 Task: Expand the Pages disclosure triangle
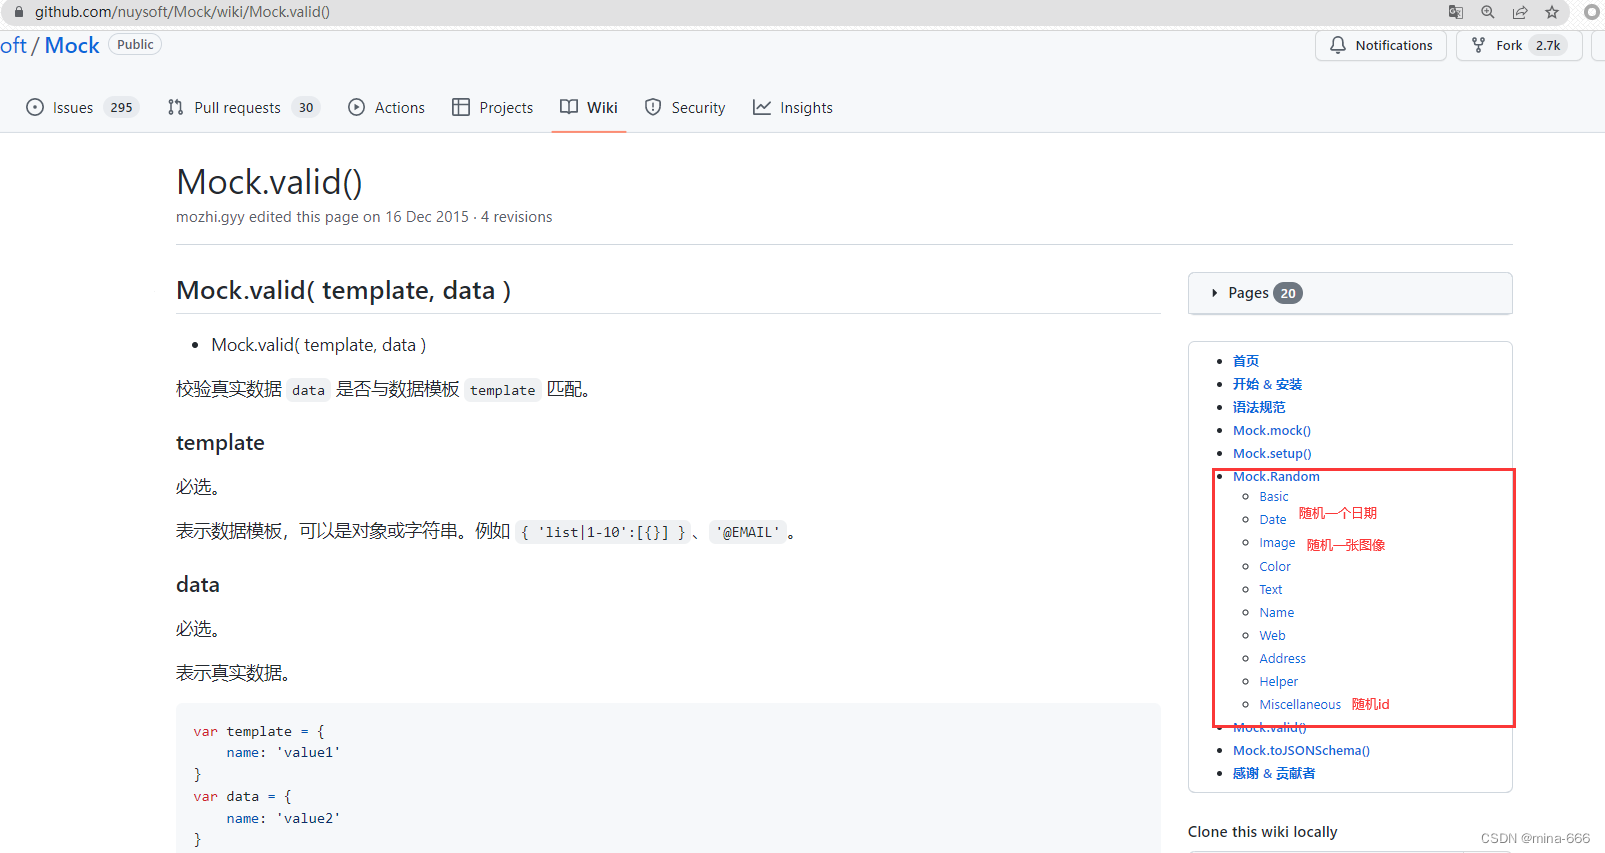tap(1215, 293)
